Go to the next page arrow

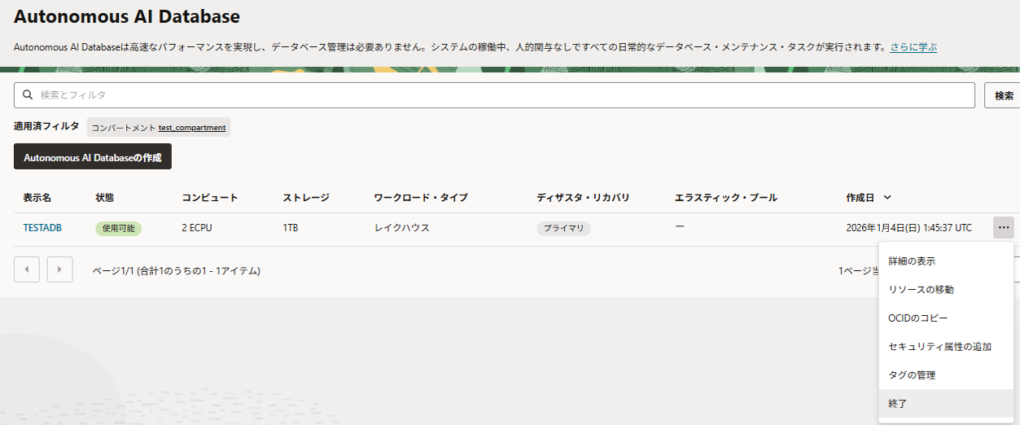[60, 270]
